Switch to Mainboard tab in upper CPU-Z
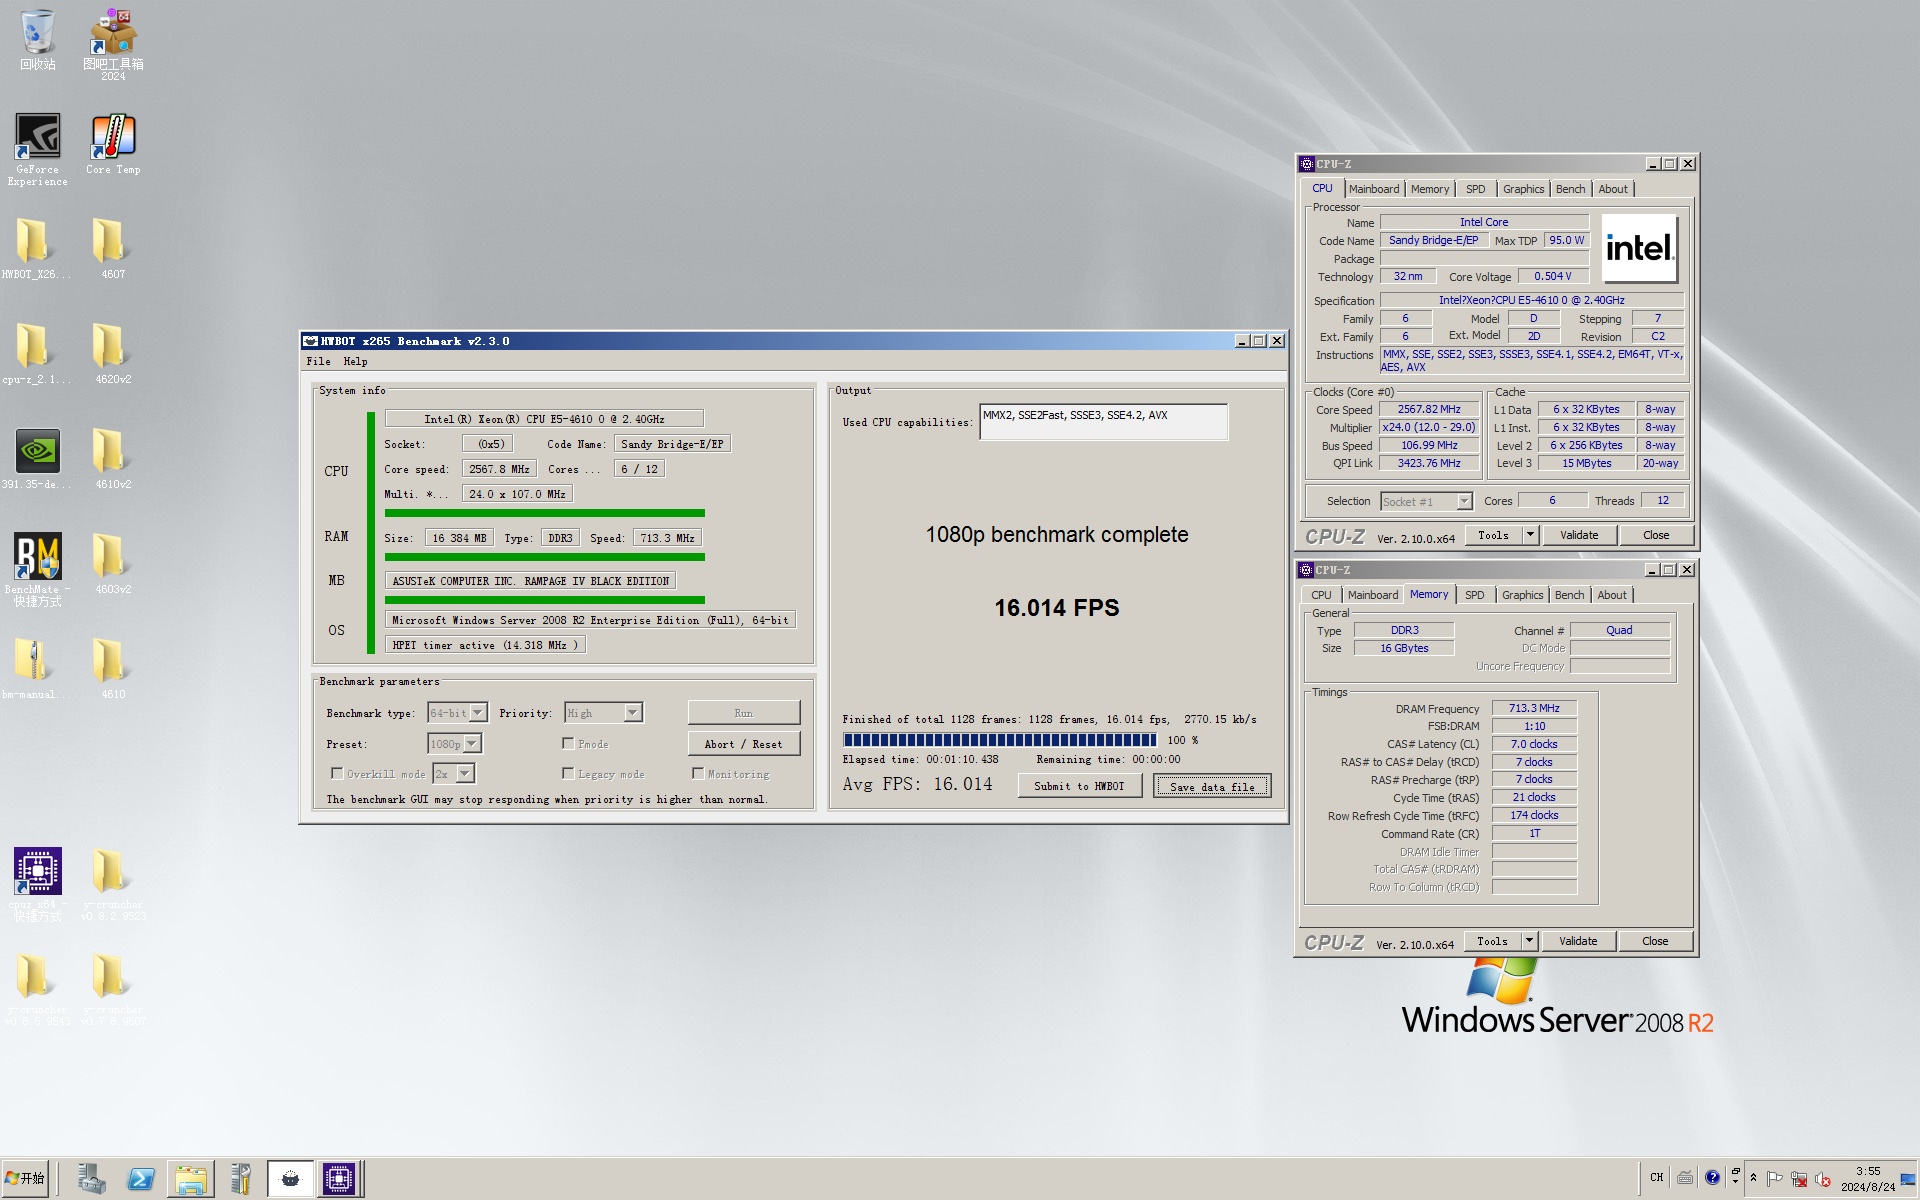 pos(1374,189)
